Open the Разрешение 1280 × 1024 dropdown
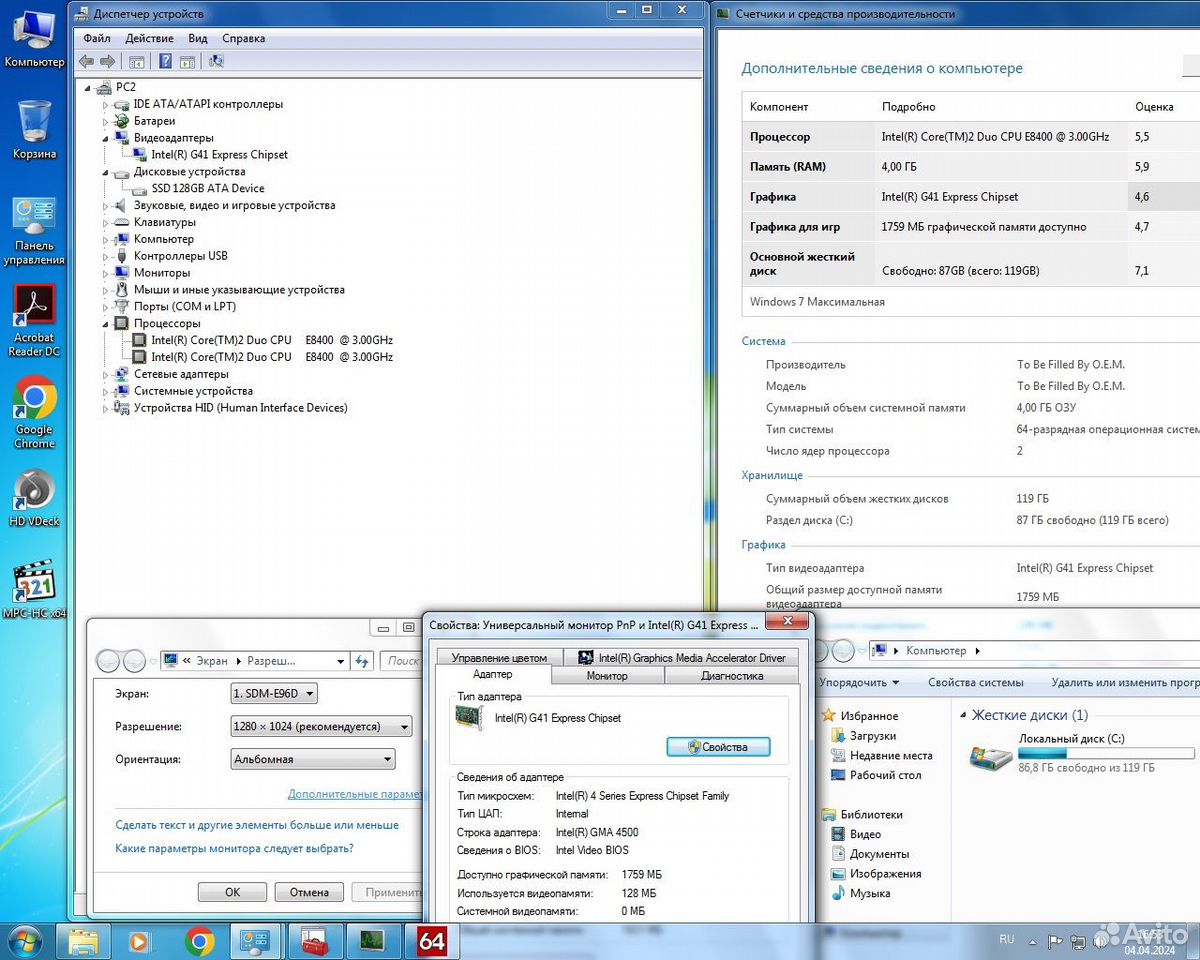This screenshot has width=1200, height=960. (321, 727)
